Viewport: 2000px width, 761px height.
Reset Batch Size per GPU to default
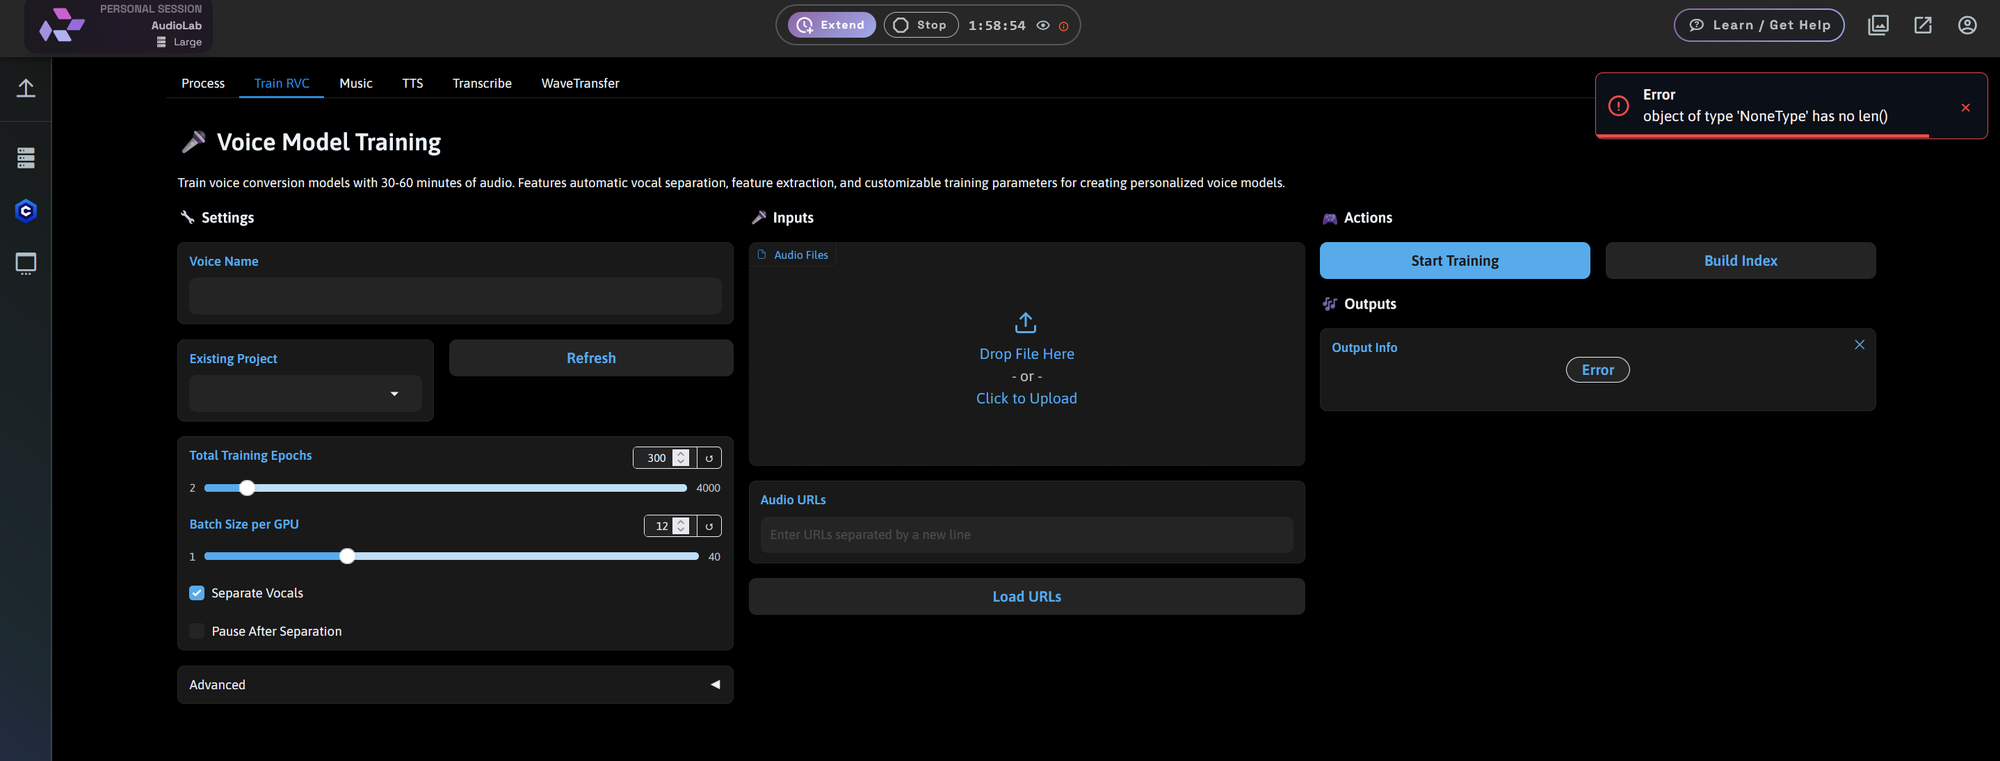[709, 526]
